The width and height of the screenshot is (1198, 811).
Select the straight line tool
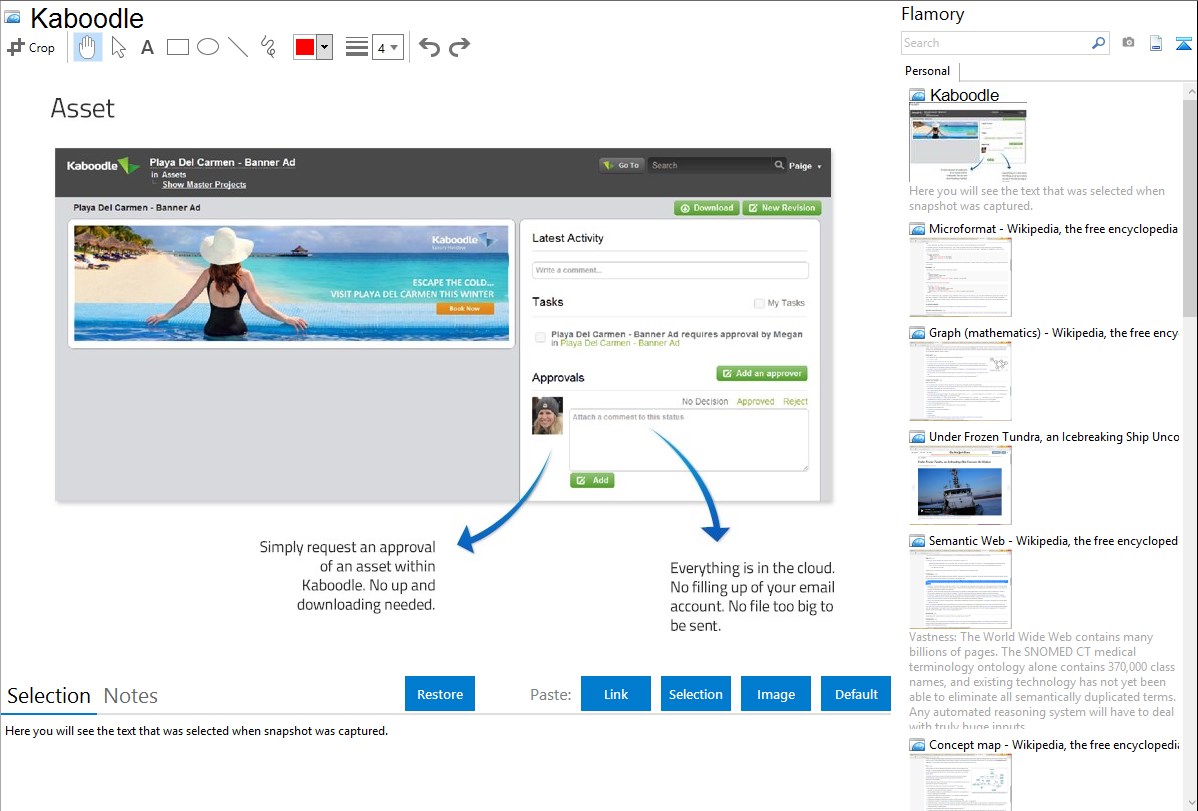click(238, 47)
